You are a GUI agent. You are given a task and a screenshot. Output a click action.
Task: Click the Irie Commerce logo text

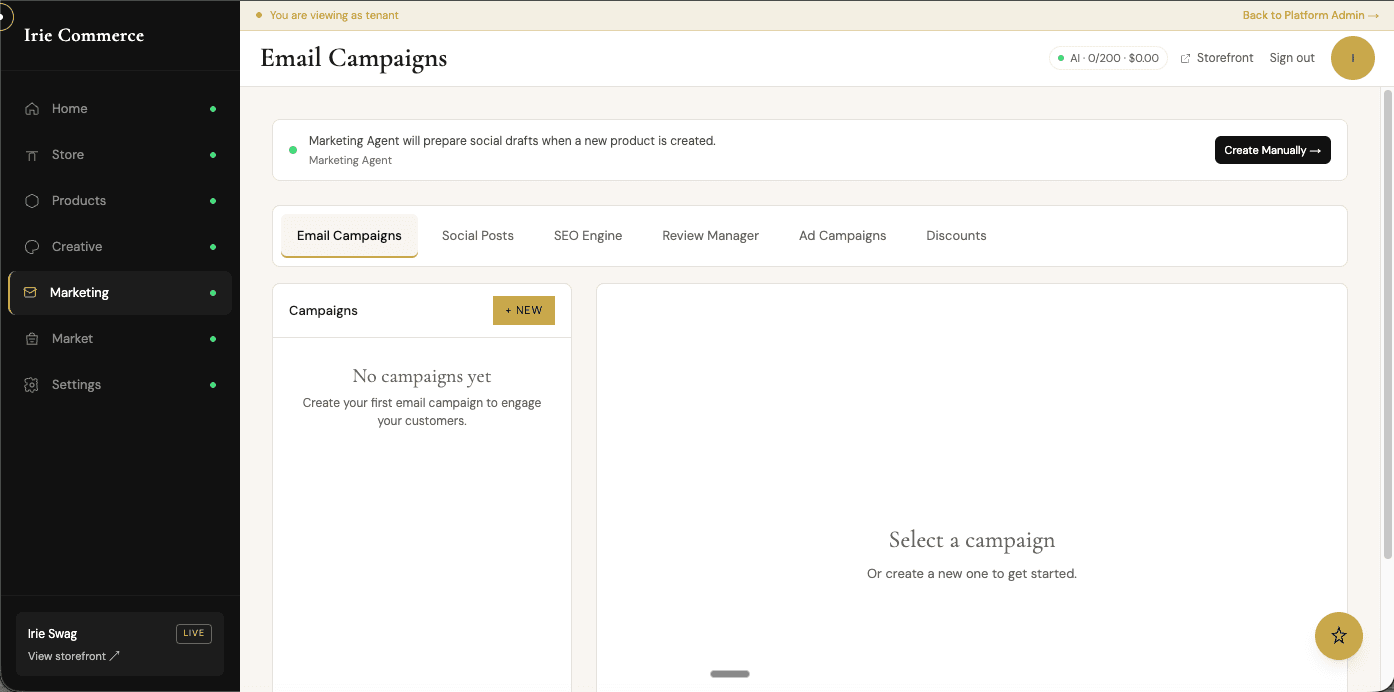pos(84,35)
